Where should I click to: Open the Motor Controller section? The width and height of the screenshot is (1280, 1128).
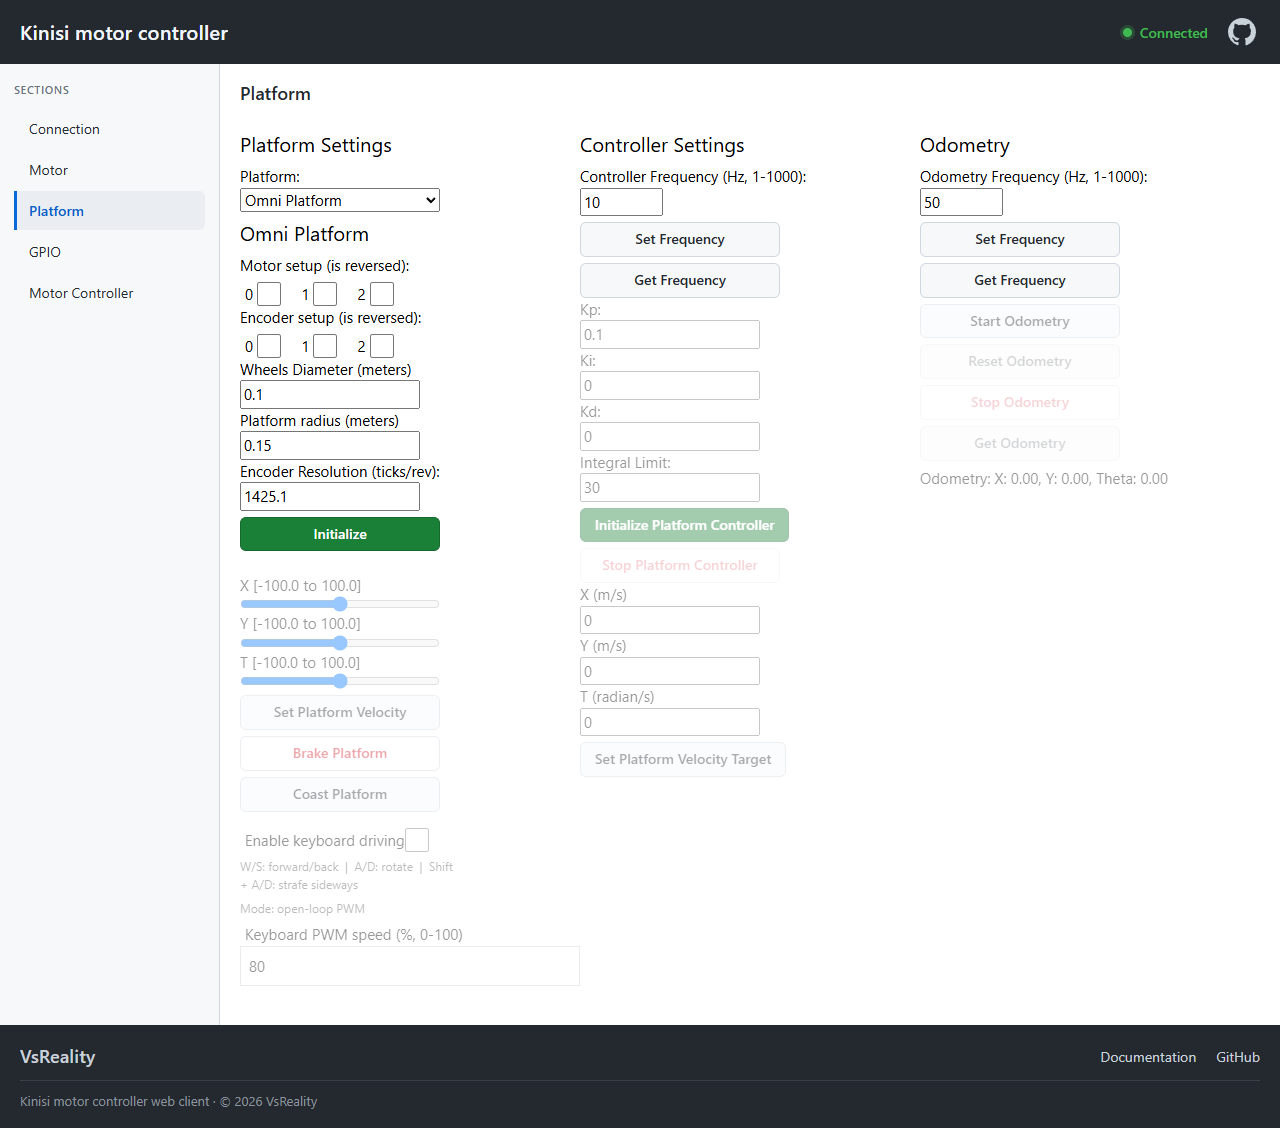(x=109, y=293)
